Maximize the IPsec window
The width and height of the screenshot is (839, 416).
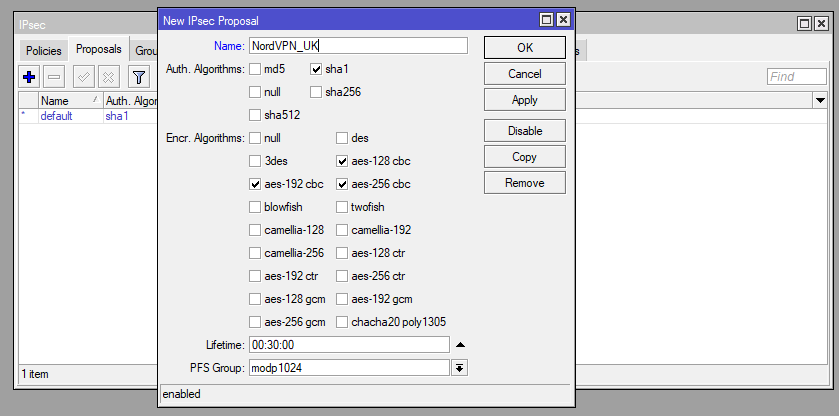pyautogui.click(x=804, y=24)
